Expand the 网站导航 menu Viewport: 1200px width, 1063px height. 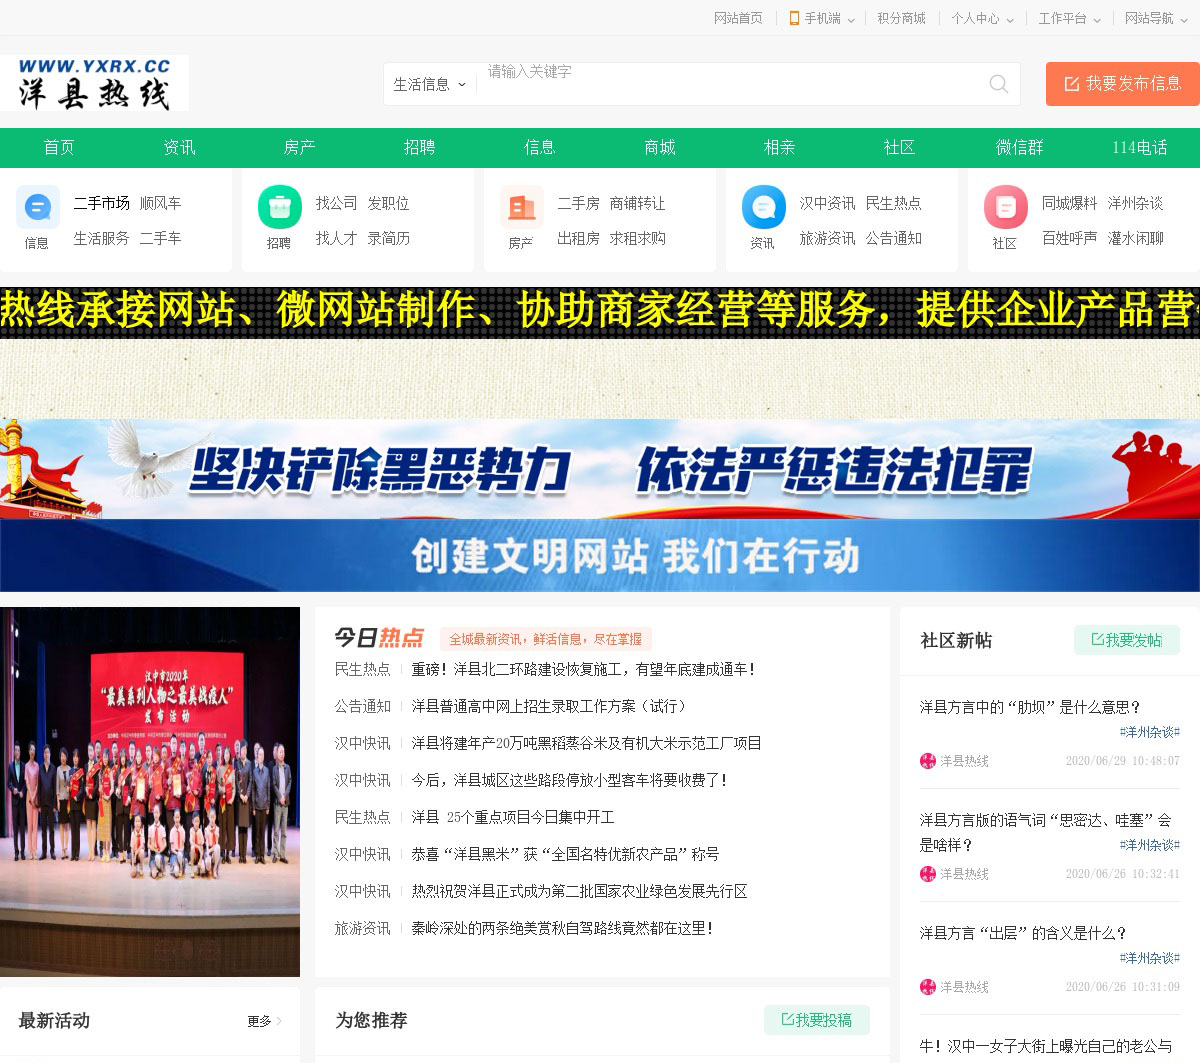[1156, 18]
